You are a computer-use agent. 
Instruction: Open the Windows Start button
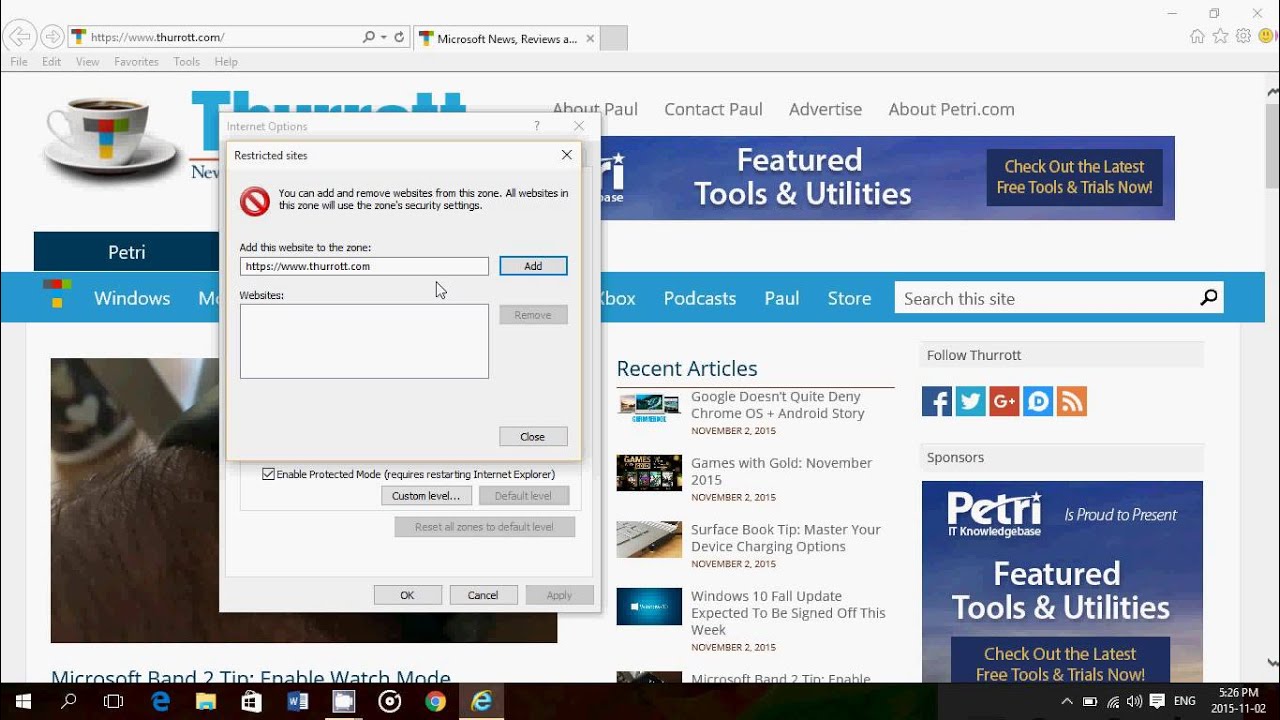[x=23, y=702]
